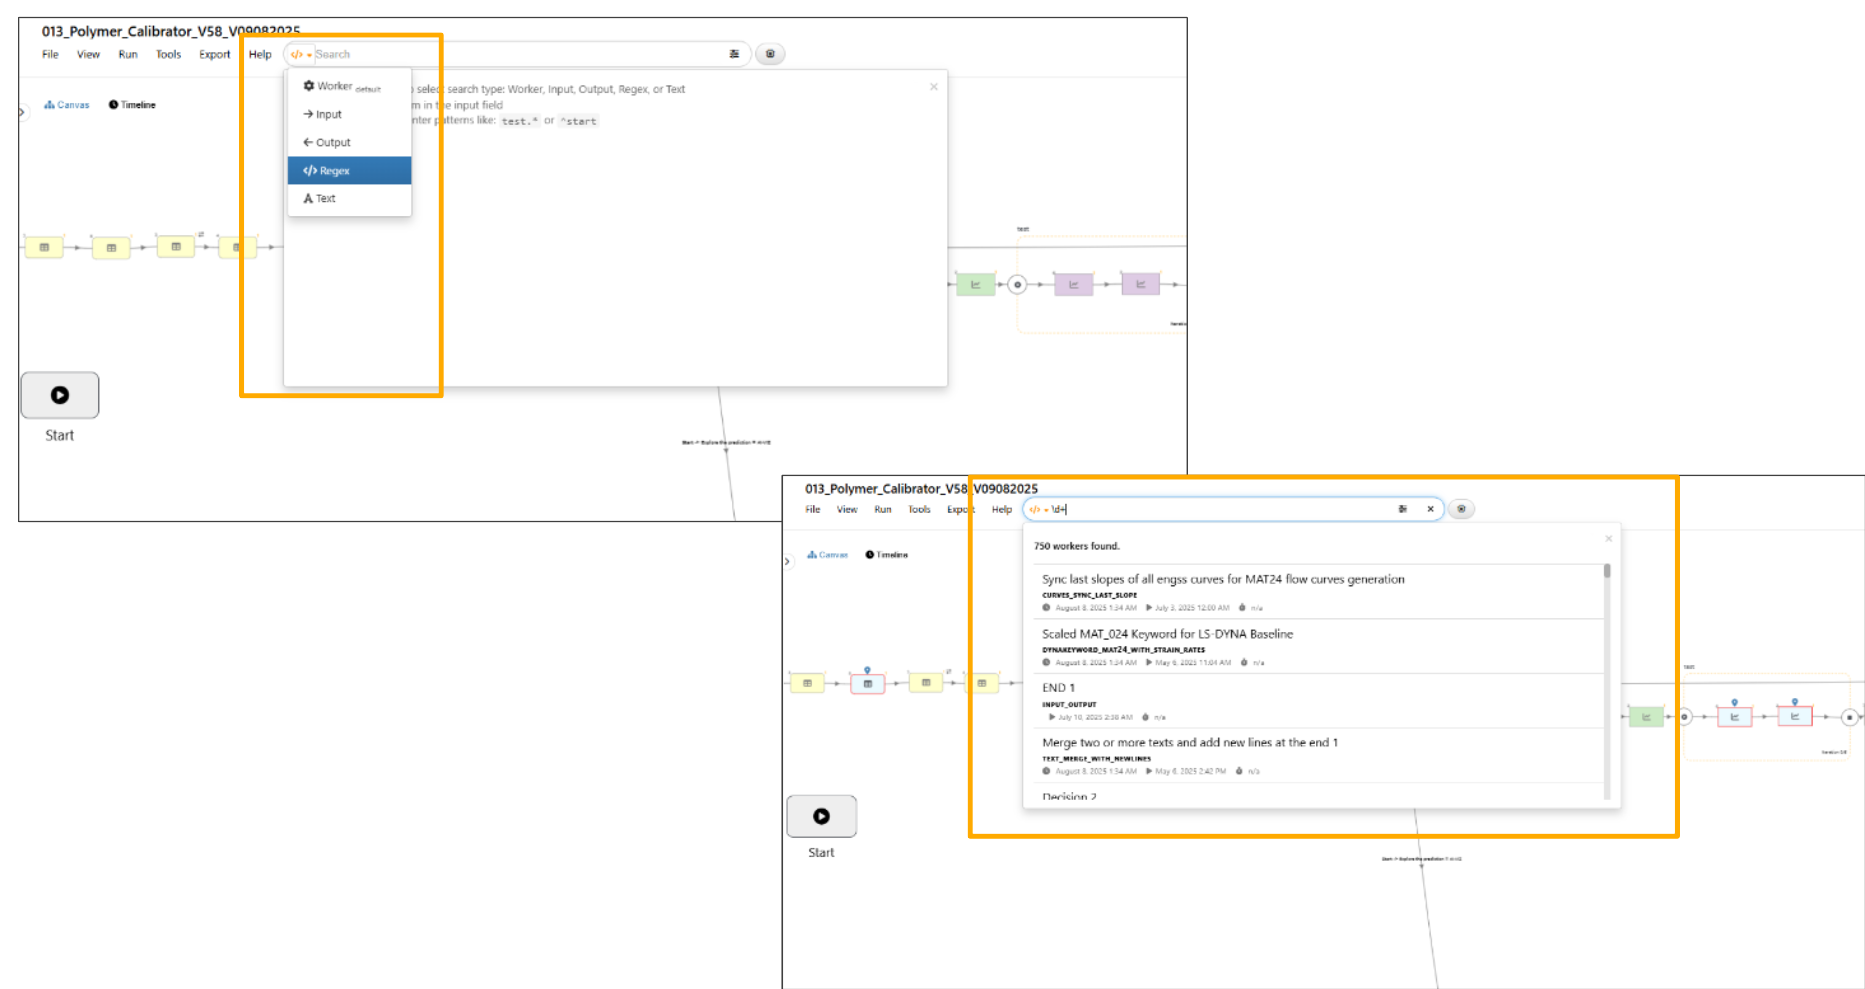Click 750 workers found text
This screenshot has height=989, width=1865.
pyautogui.click(x=1076, y=546)
